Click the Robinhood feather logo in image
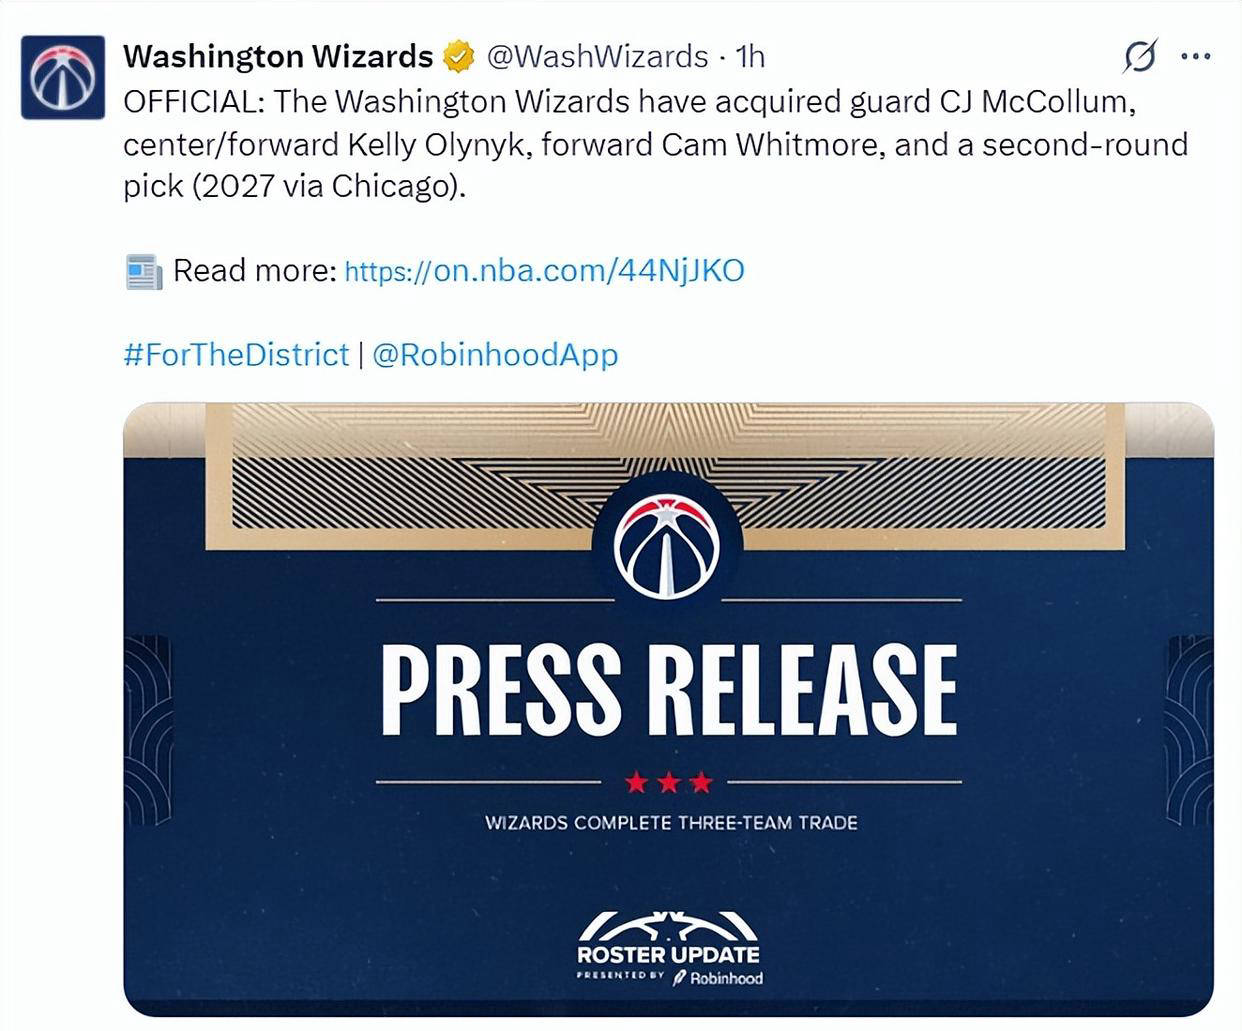 point(680,978)
